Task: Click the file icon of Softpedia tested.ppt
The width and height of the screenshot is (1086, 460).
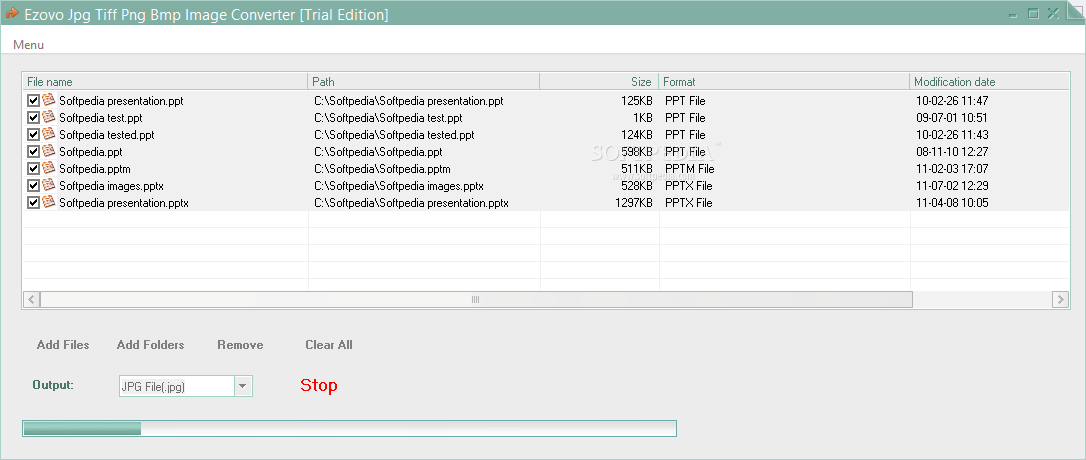Action: [48, 134]
